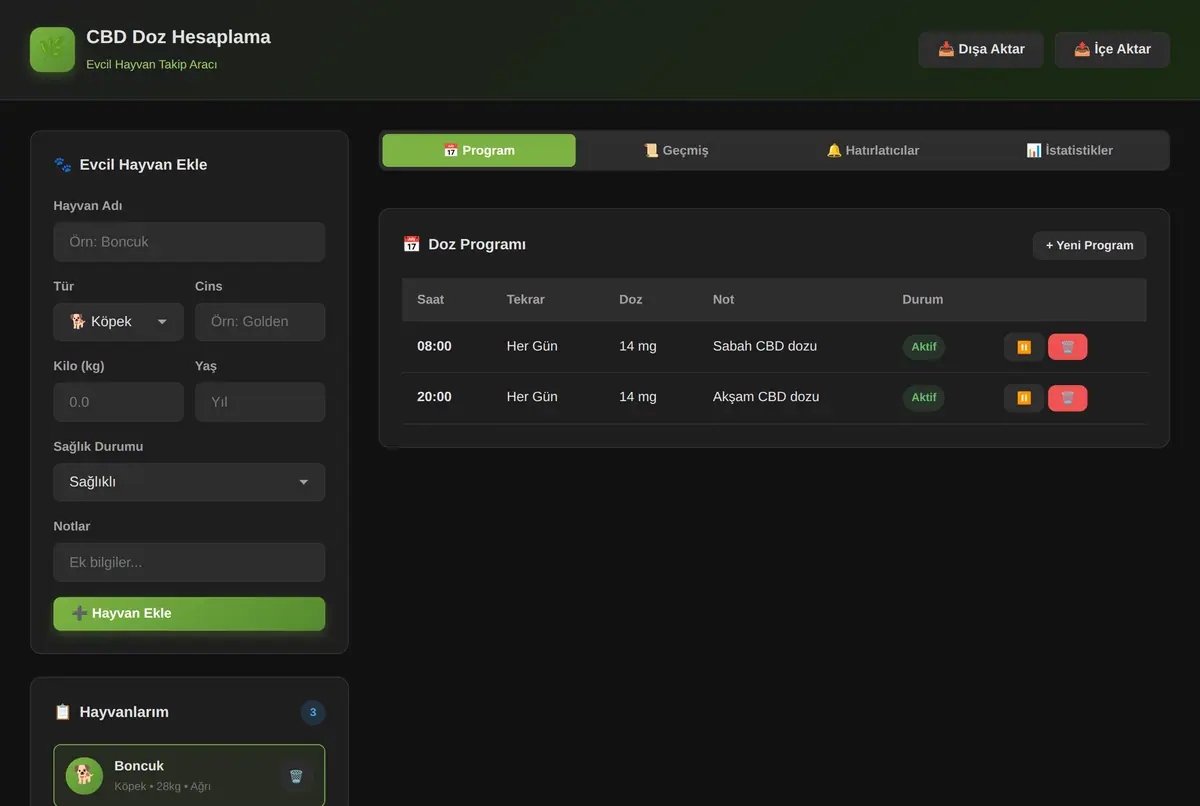Viewport: 1200px width, 806px height.
Task: Delete the 20:00 Akşam CBD dozu row
Action: pos(1068,398)
